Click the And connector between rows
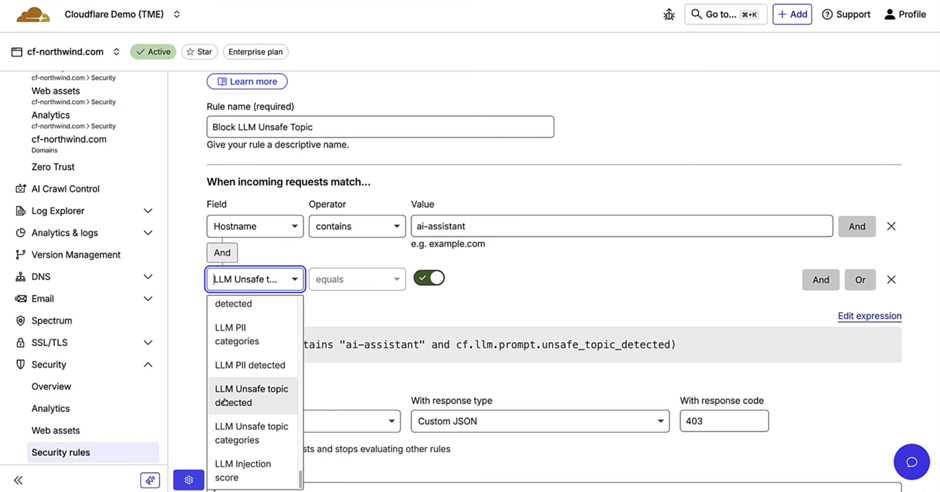Image resolution: width=940 pixels, height=492 pixels. [x=222, y=253]
